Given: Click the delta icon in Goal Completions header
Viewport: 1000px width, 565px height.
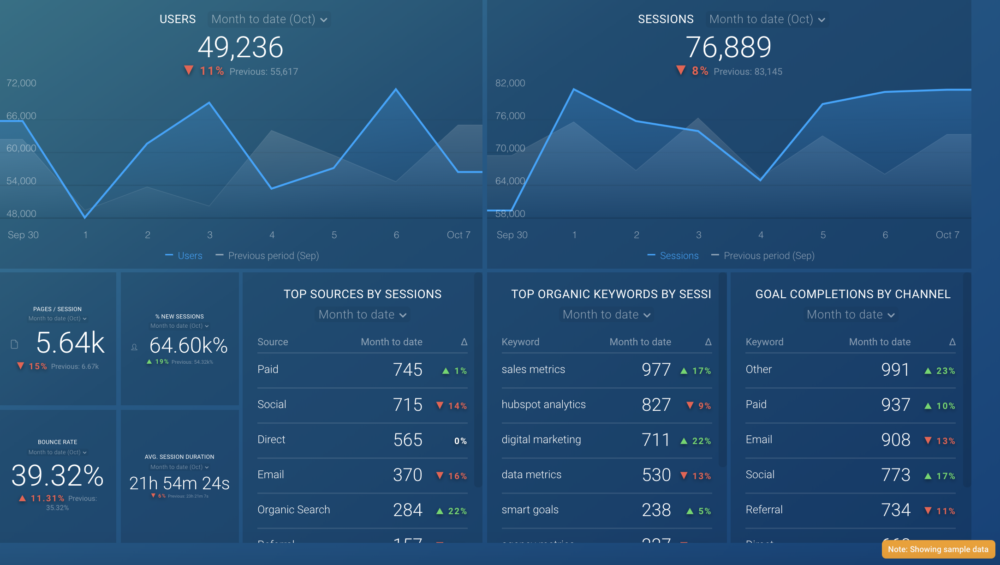Looking at the screenshot, I should tap(951, 342).
